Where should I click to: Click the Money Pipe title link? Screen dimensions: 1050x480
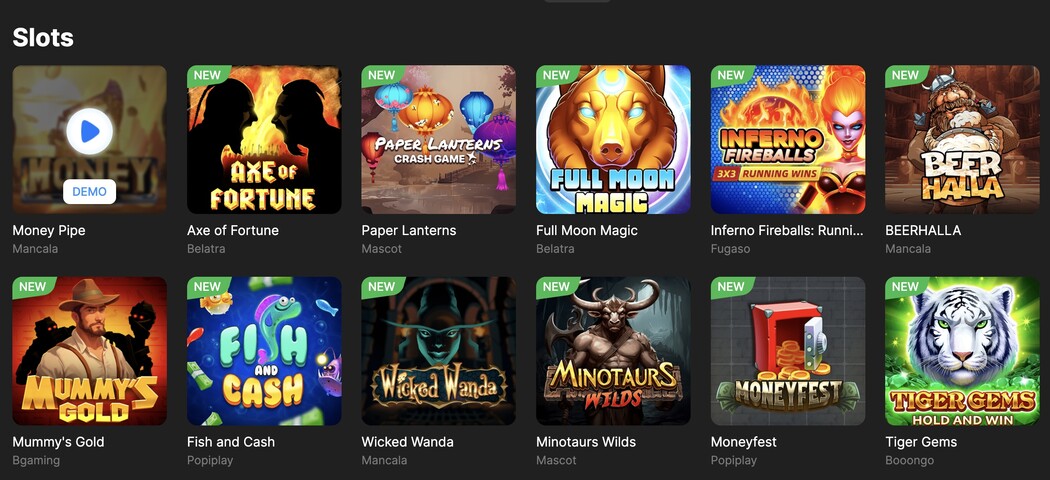[49, 230]
